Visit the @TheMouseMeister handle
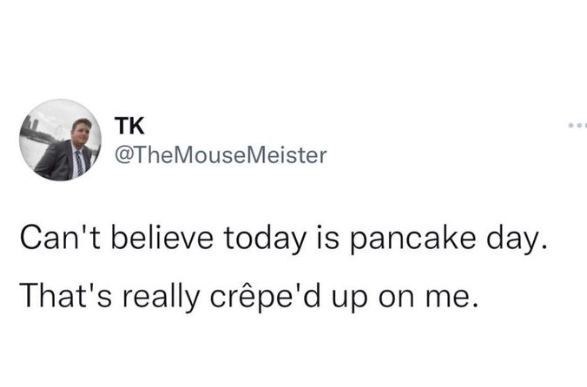Viewport: 587px width, 387px height. [221, 155]
